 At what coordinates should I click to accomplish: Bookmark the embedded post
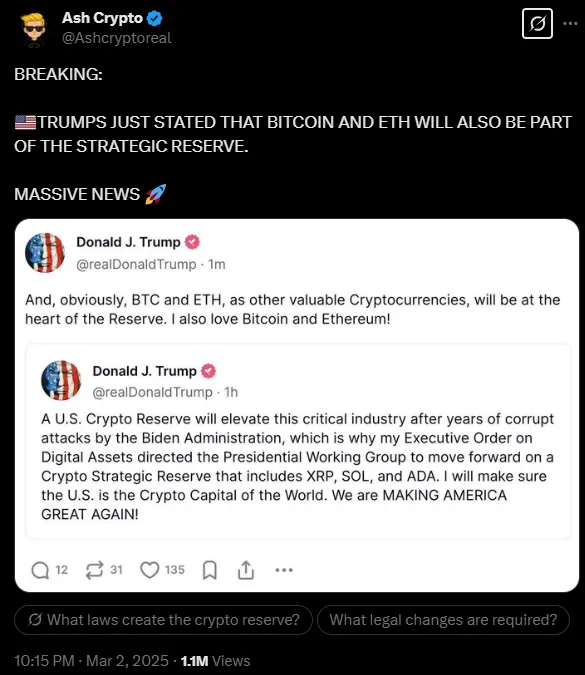[210, 570]
